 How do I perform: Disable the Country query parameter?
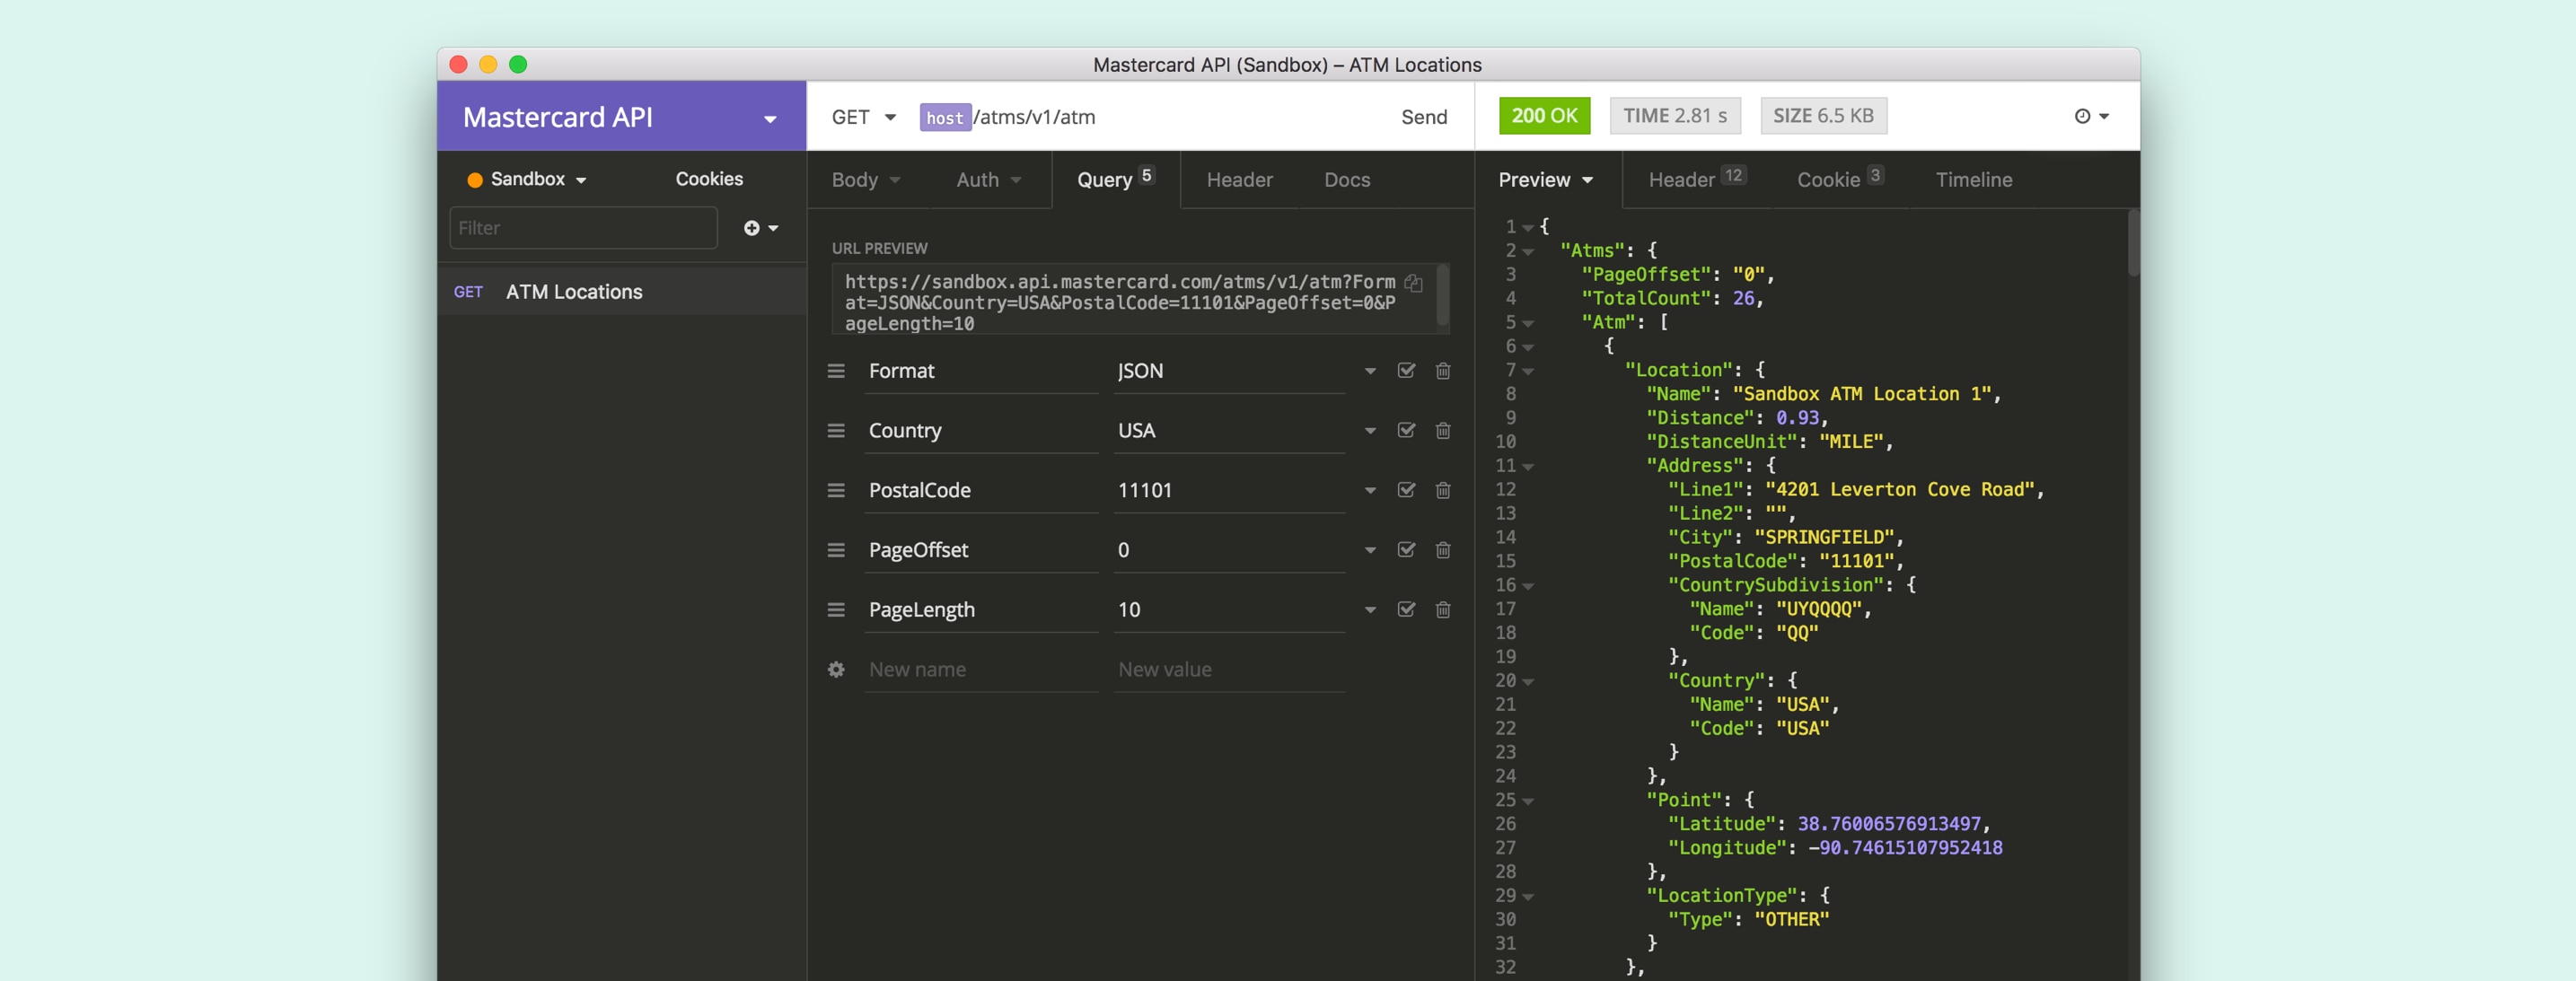click(x=1405, y=431)
